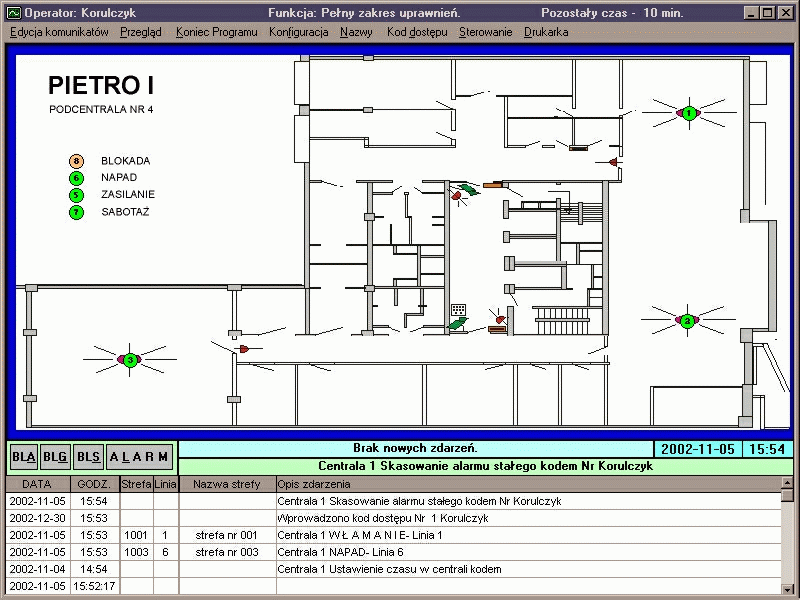This screenshot has width=800, height=600.
Task: Click the program icon in the title bar
Action: point(12,13)
